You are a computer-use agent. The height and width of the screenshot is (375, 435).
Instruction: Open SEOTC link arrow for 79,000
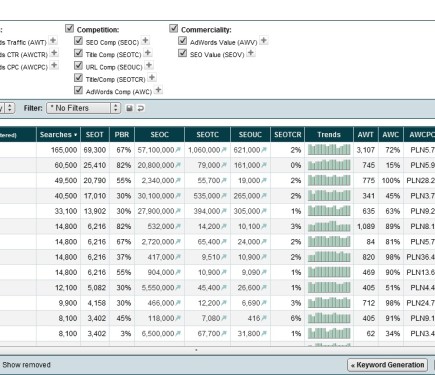coord(224,165)
